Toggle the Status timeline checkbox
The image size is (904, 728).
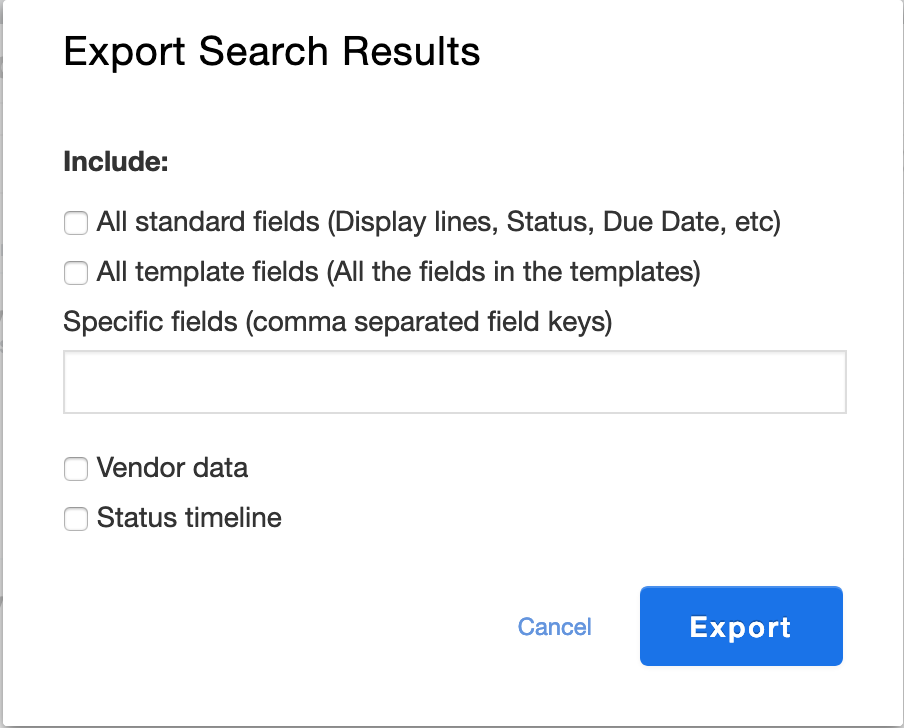tap(76, 519)
